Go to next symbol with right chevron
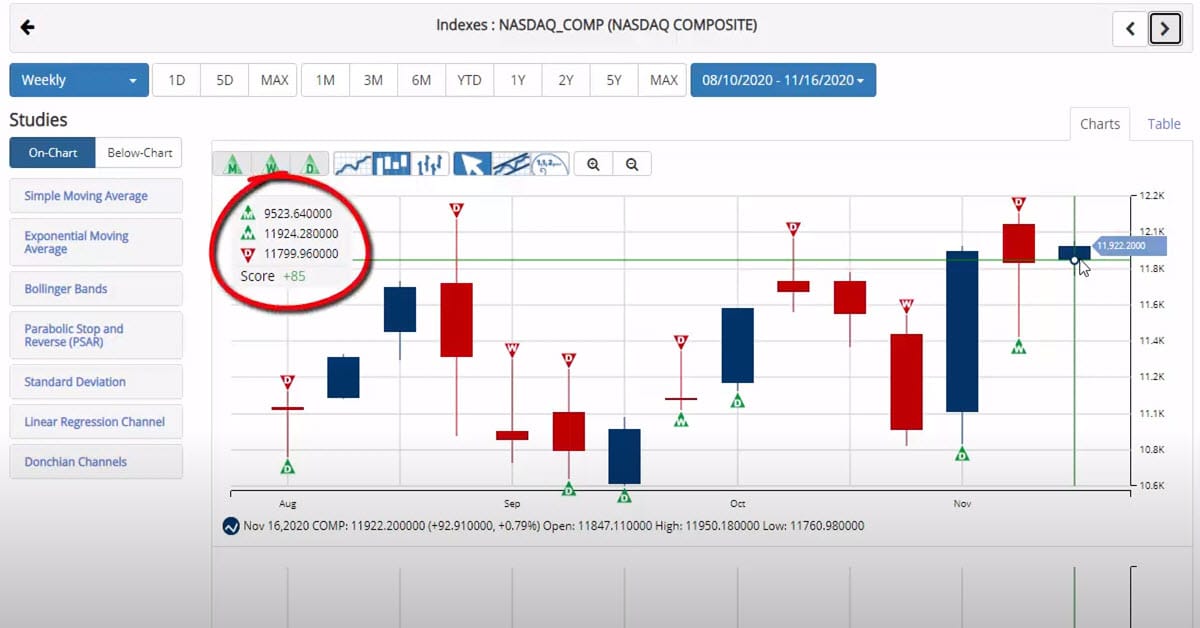Screen dimensions: 1200x628 click(x=1165, y=29)
